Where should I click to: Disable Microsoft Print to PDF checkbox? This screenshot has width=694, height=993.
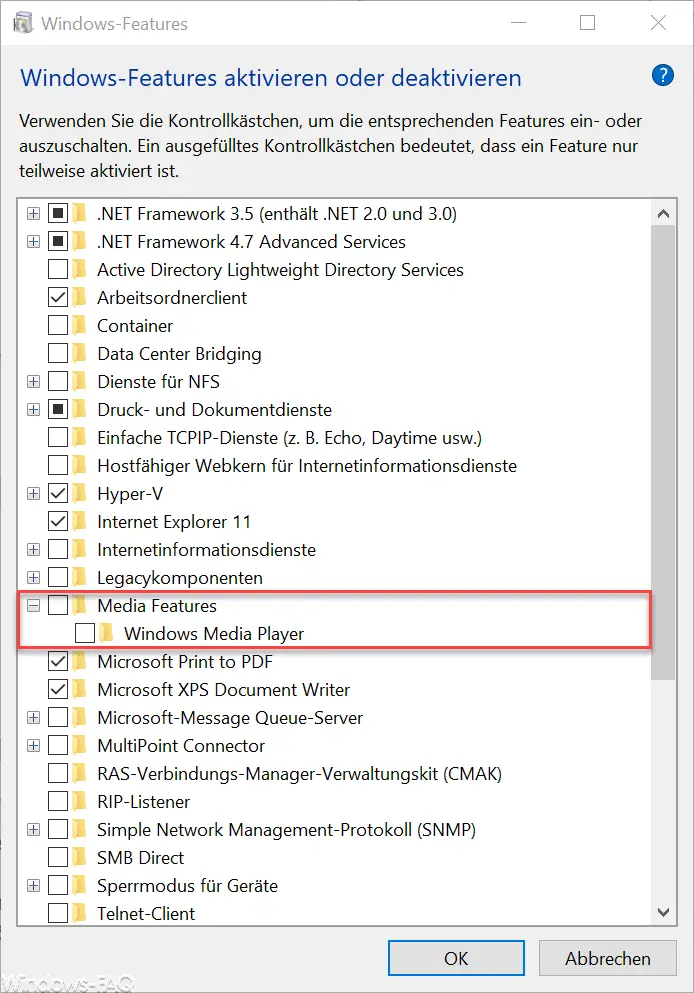coord(58,661)
